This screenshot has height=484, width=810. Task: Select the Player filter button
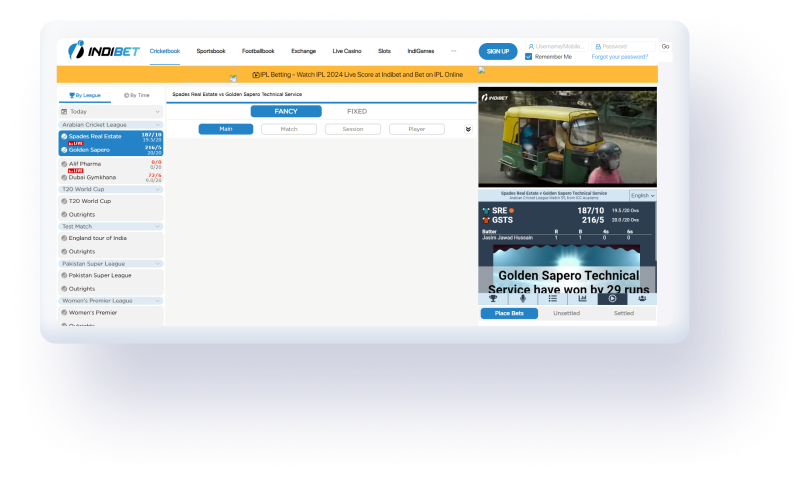[x=416, y=129]
